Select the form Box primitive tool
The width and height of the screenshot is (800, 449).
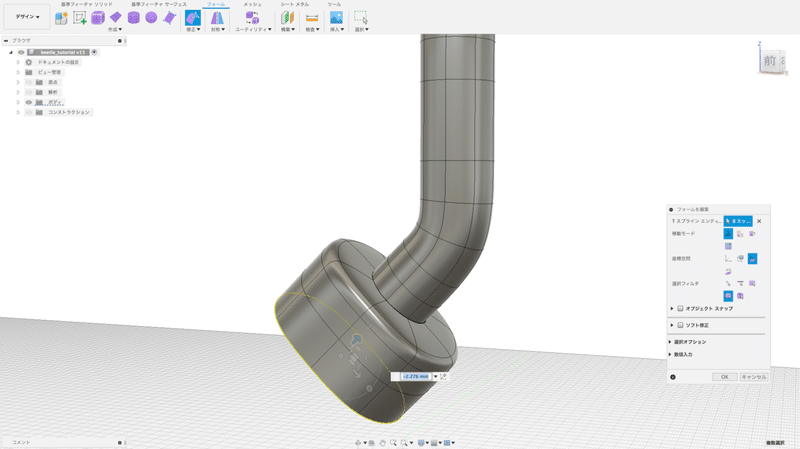pyautogui.click(x=97, y=18)
